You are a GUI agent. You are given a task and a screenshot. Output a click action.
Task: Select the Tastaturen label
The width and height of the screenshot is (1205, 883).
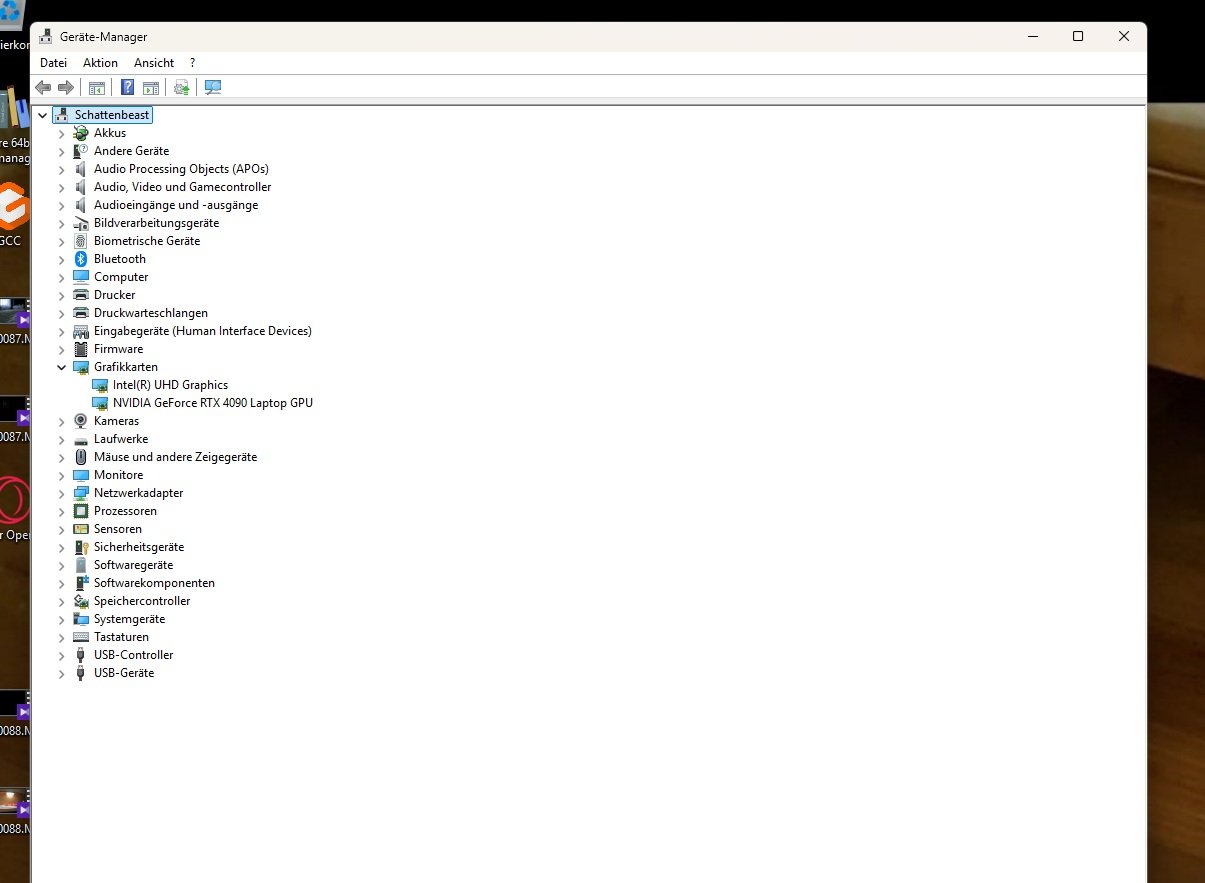click(x=121, y=637)
